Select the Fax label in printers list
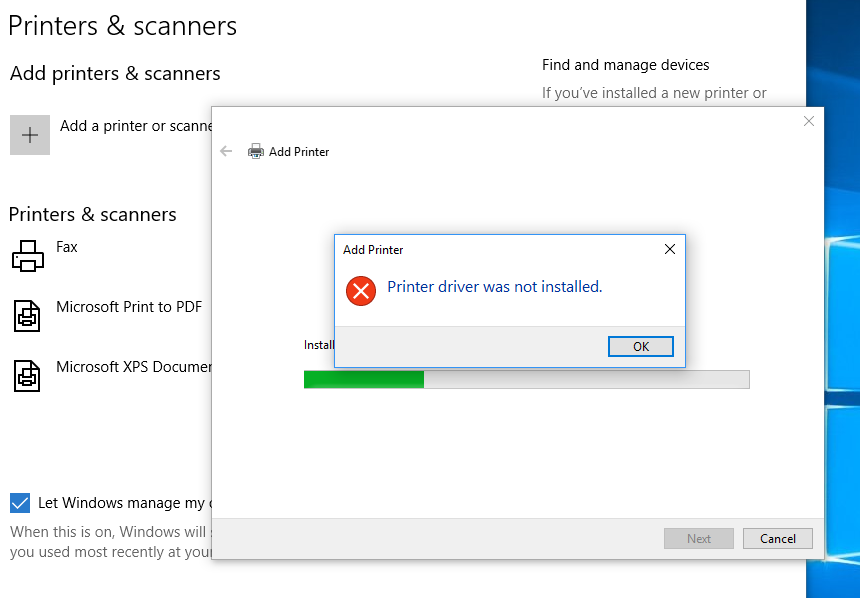The image size is (860, 598). point(67,247)
